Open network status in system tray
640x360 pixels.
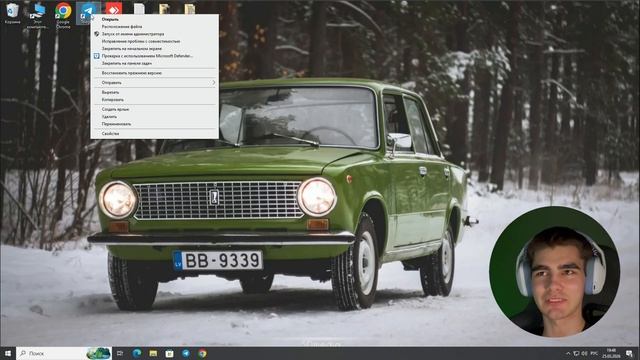pos(576,353)
